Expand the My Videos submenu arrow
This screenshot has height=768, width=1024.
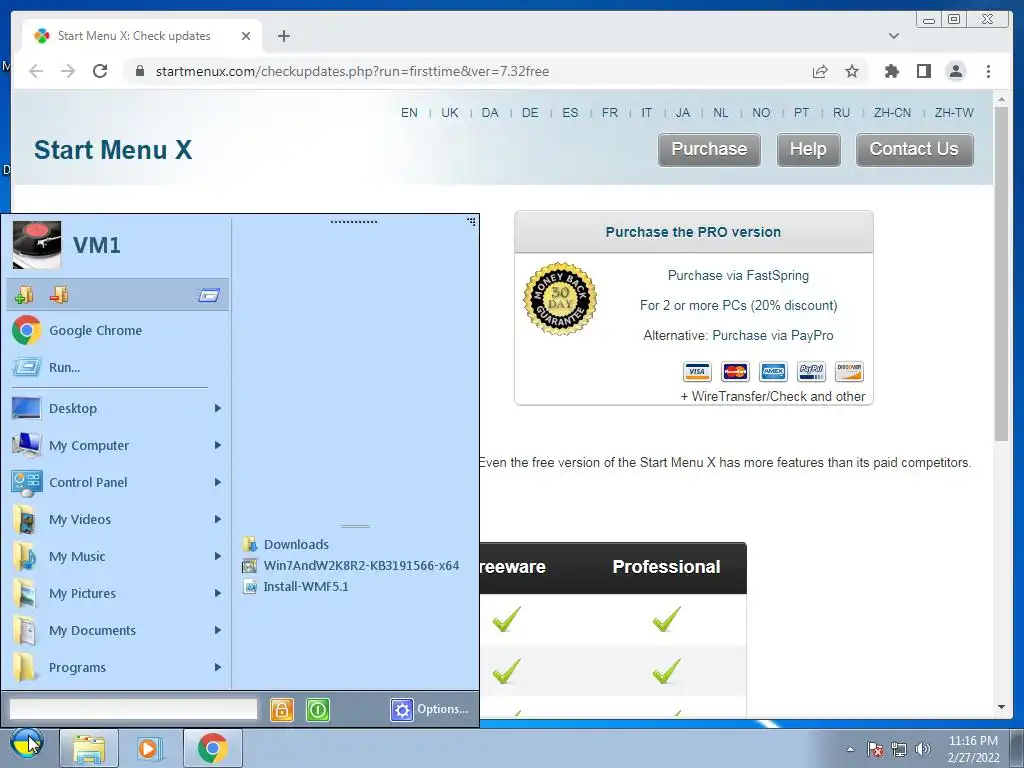point(217,519)
